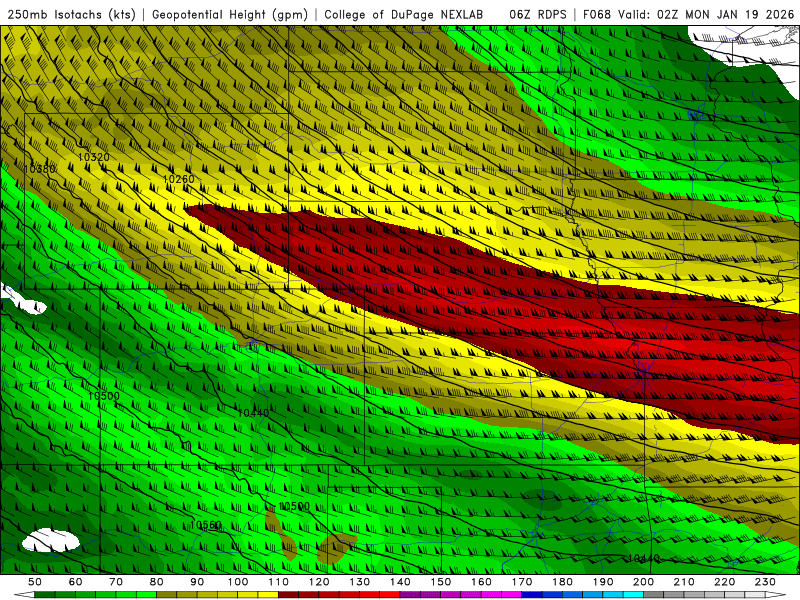Click the 10320 height contour label

94,157
